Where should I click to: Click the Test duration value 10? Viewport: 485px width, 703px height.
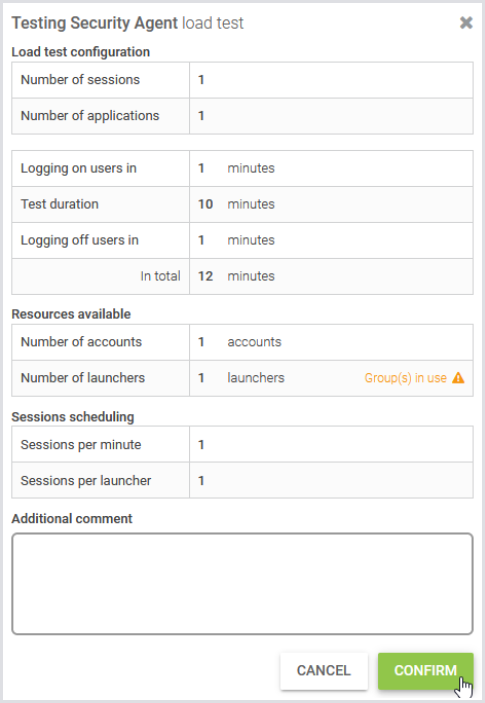(205, 204)
